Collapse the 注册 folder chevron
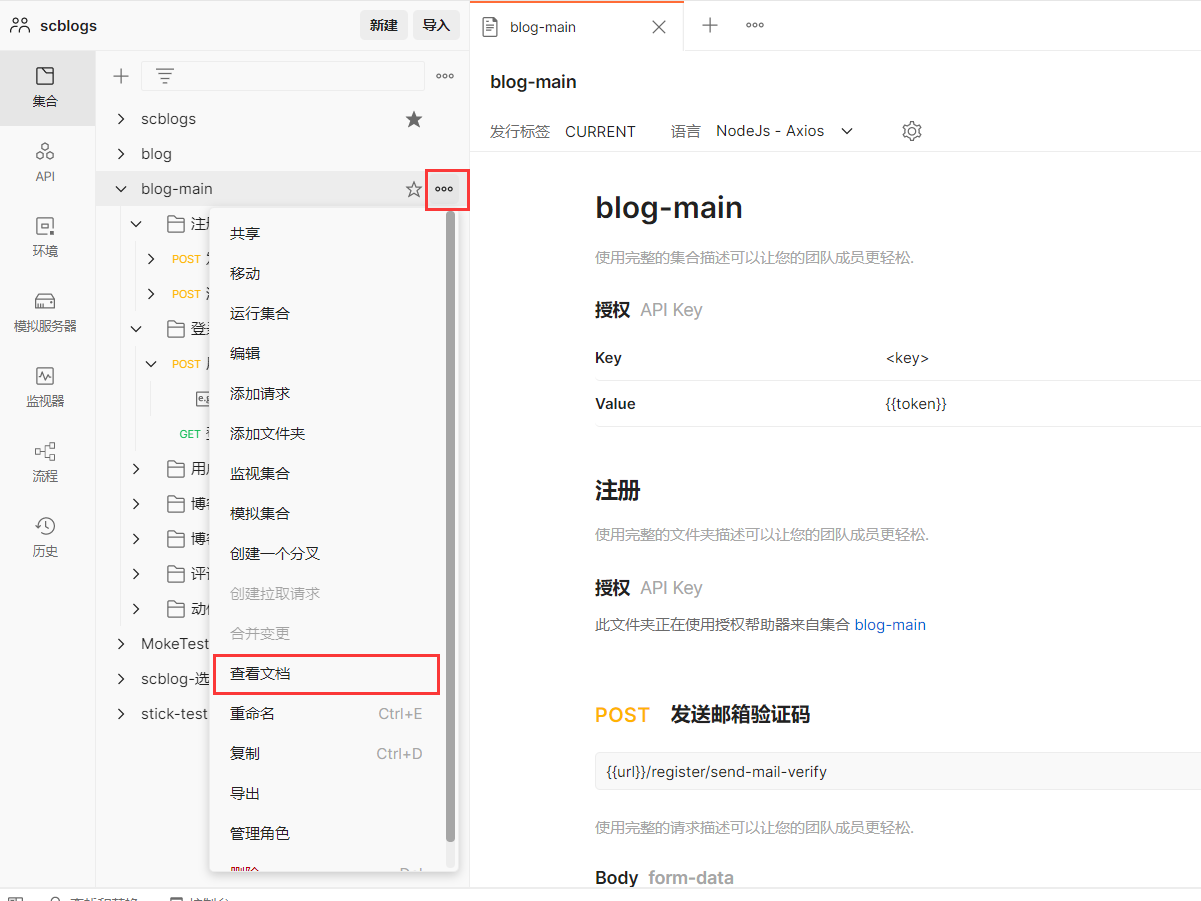The height and width of the screenshot is (901, 1201). pyautogui.click(x=137, y=224)
